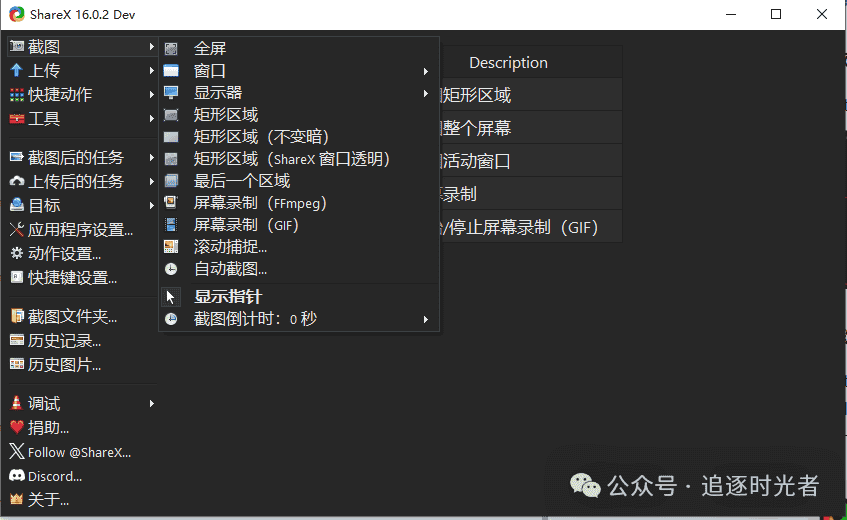
Task: Click the 上传后的任务 cloud icon
Action: 17,181
